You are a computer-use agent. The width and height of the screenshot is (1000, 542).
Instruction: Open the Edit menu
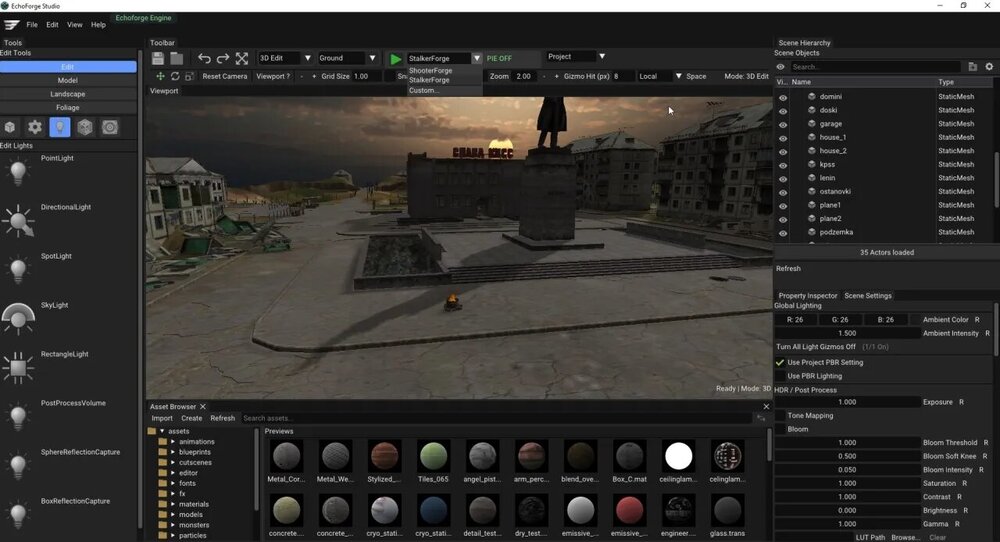(x=52, y=25)
